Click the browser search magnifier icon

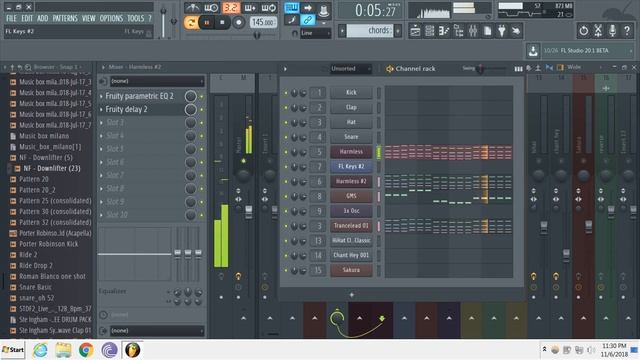(28, 67)
